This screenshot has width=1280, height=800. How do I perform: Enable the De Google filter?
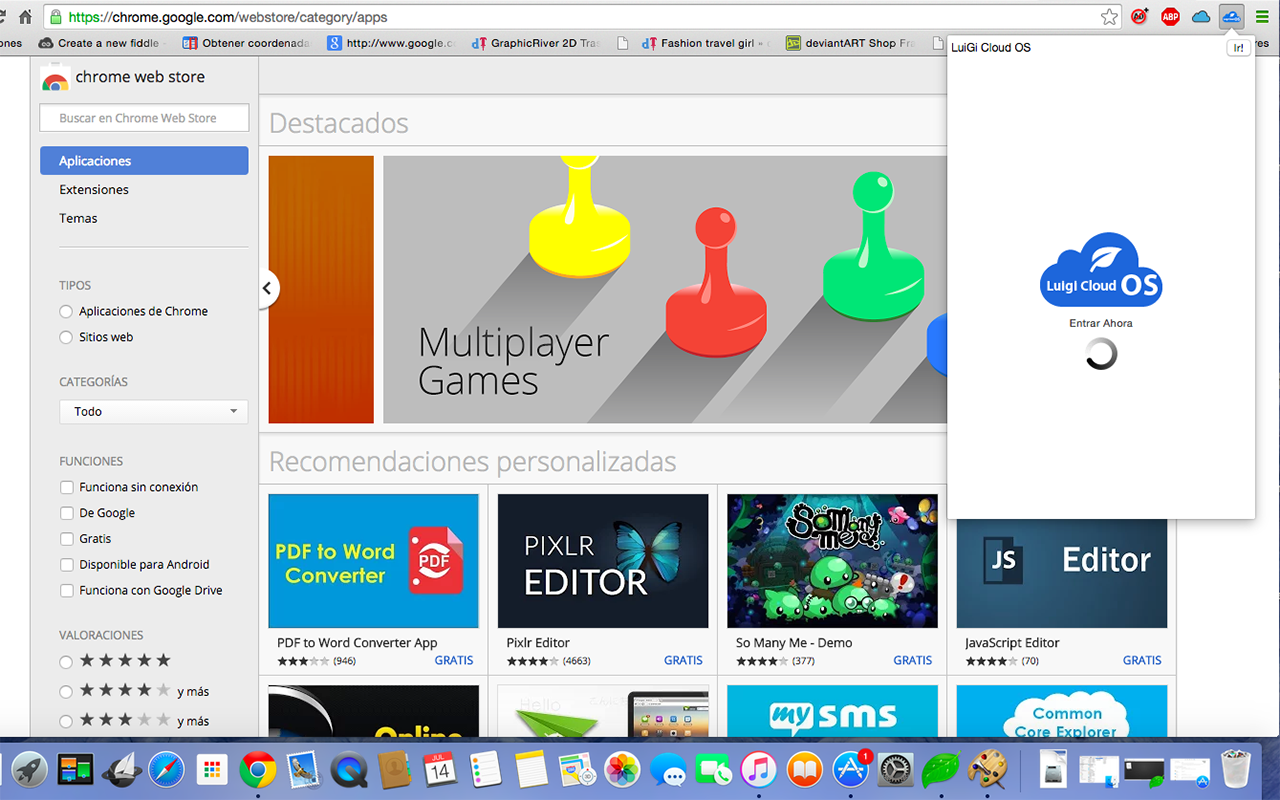point(66,513)
